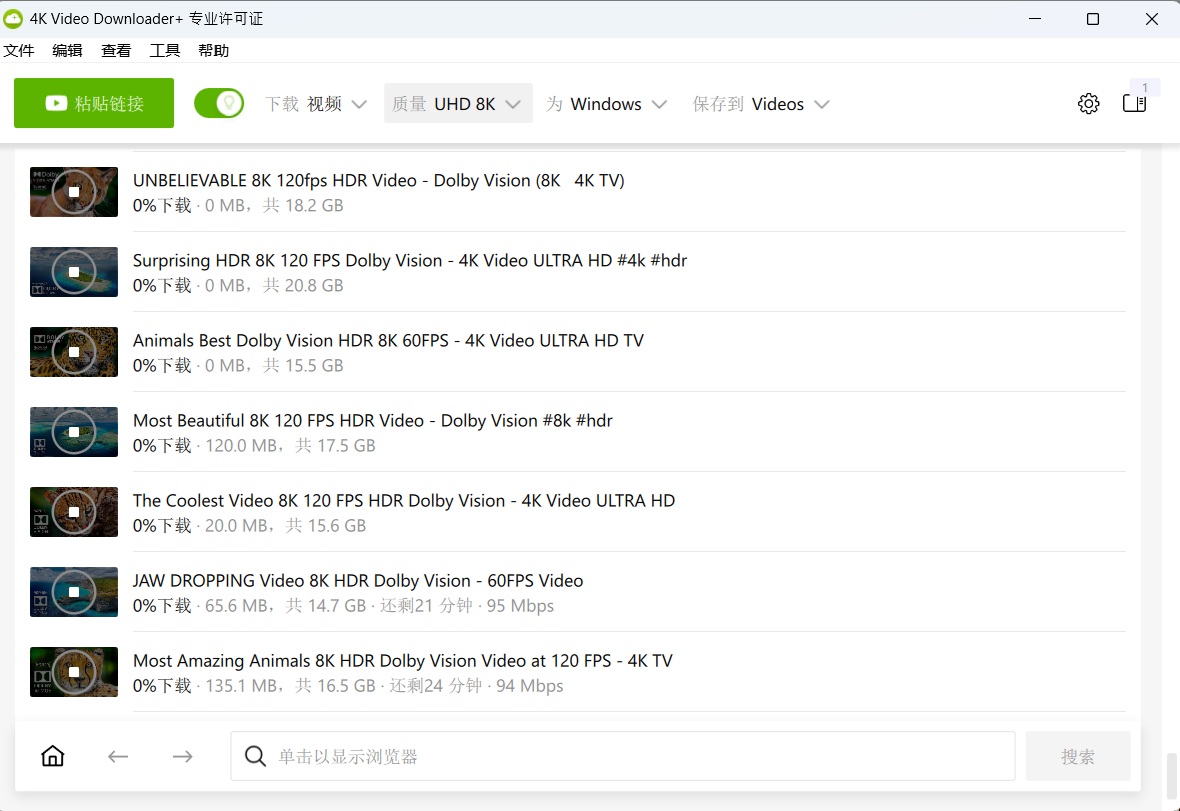Stop download of The Coolest Video 8K
This screenshot has height=811, width=1180.
[x=74, y=512]
